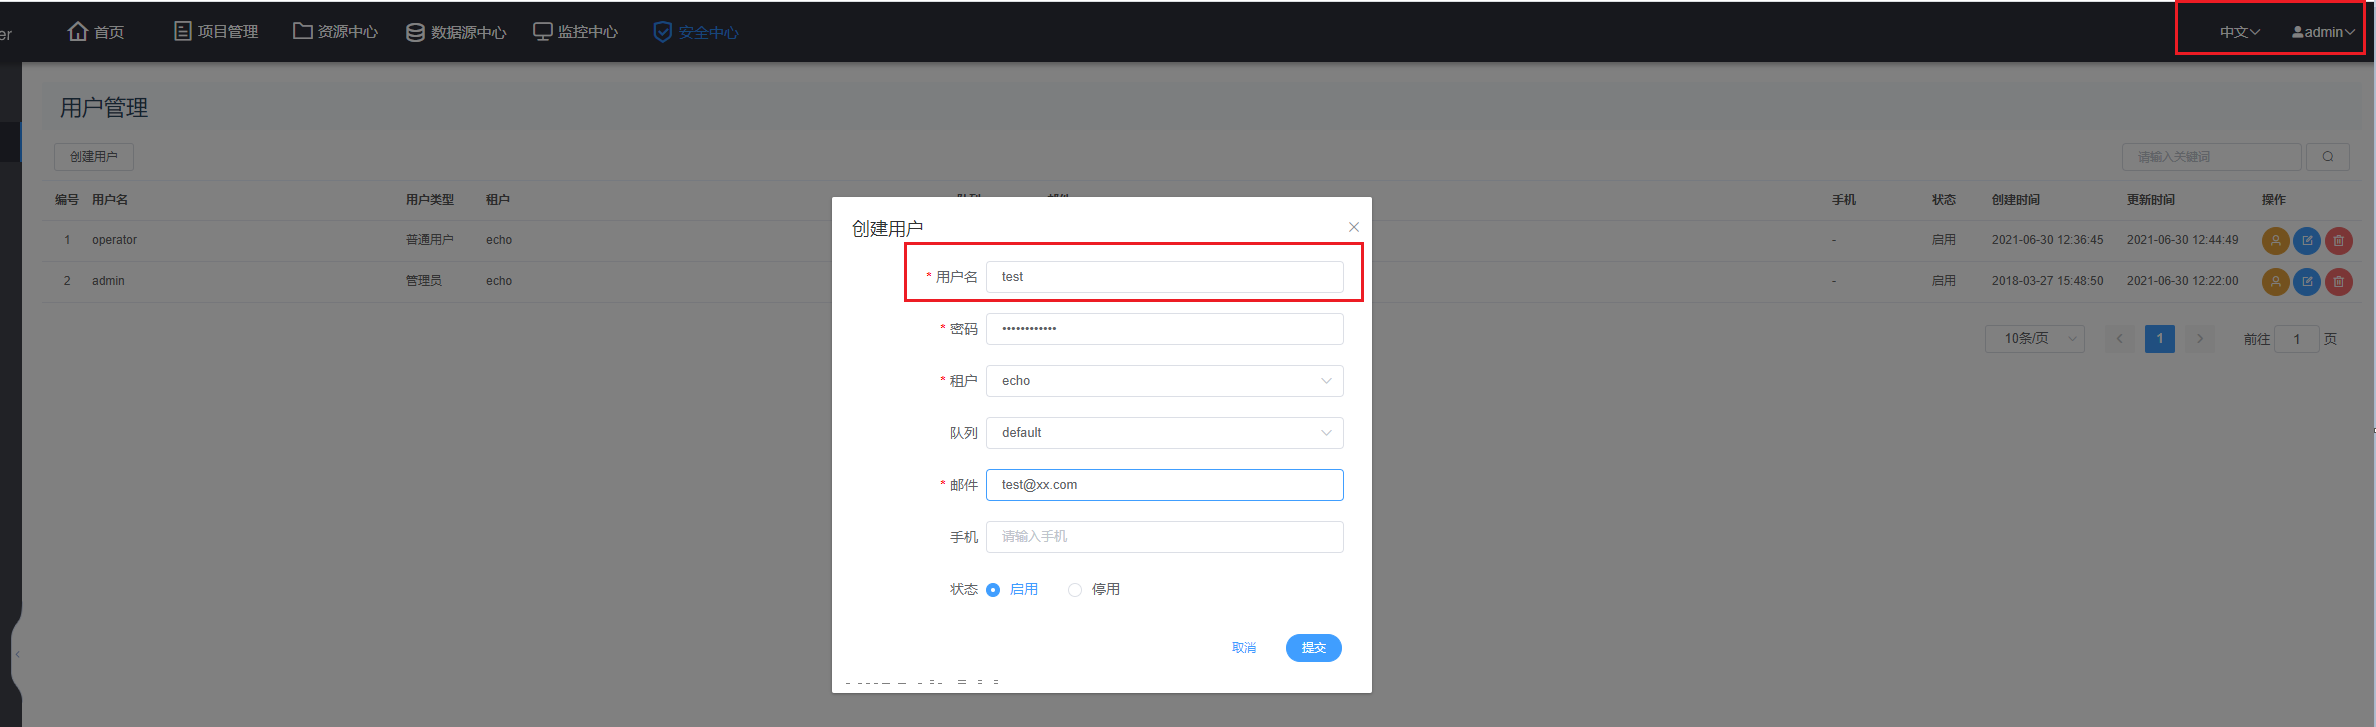The height and width of the screenshot is (727, 2376).
Task: Click the 创建用户 button above the table
Action: [94, 157]
